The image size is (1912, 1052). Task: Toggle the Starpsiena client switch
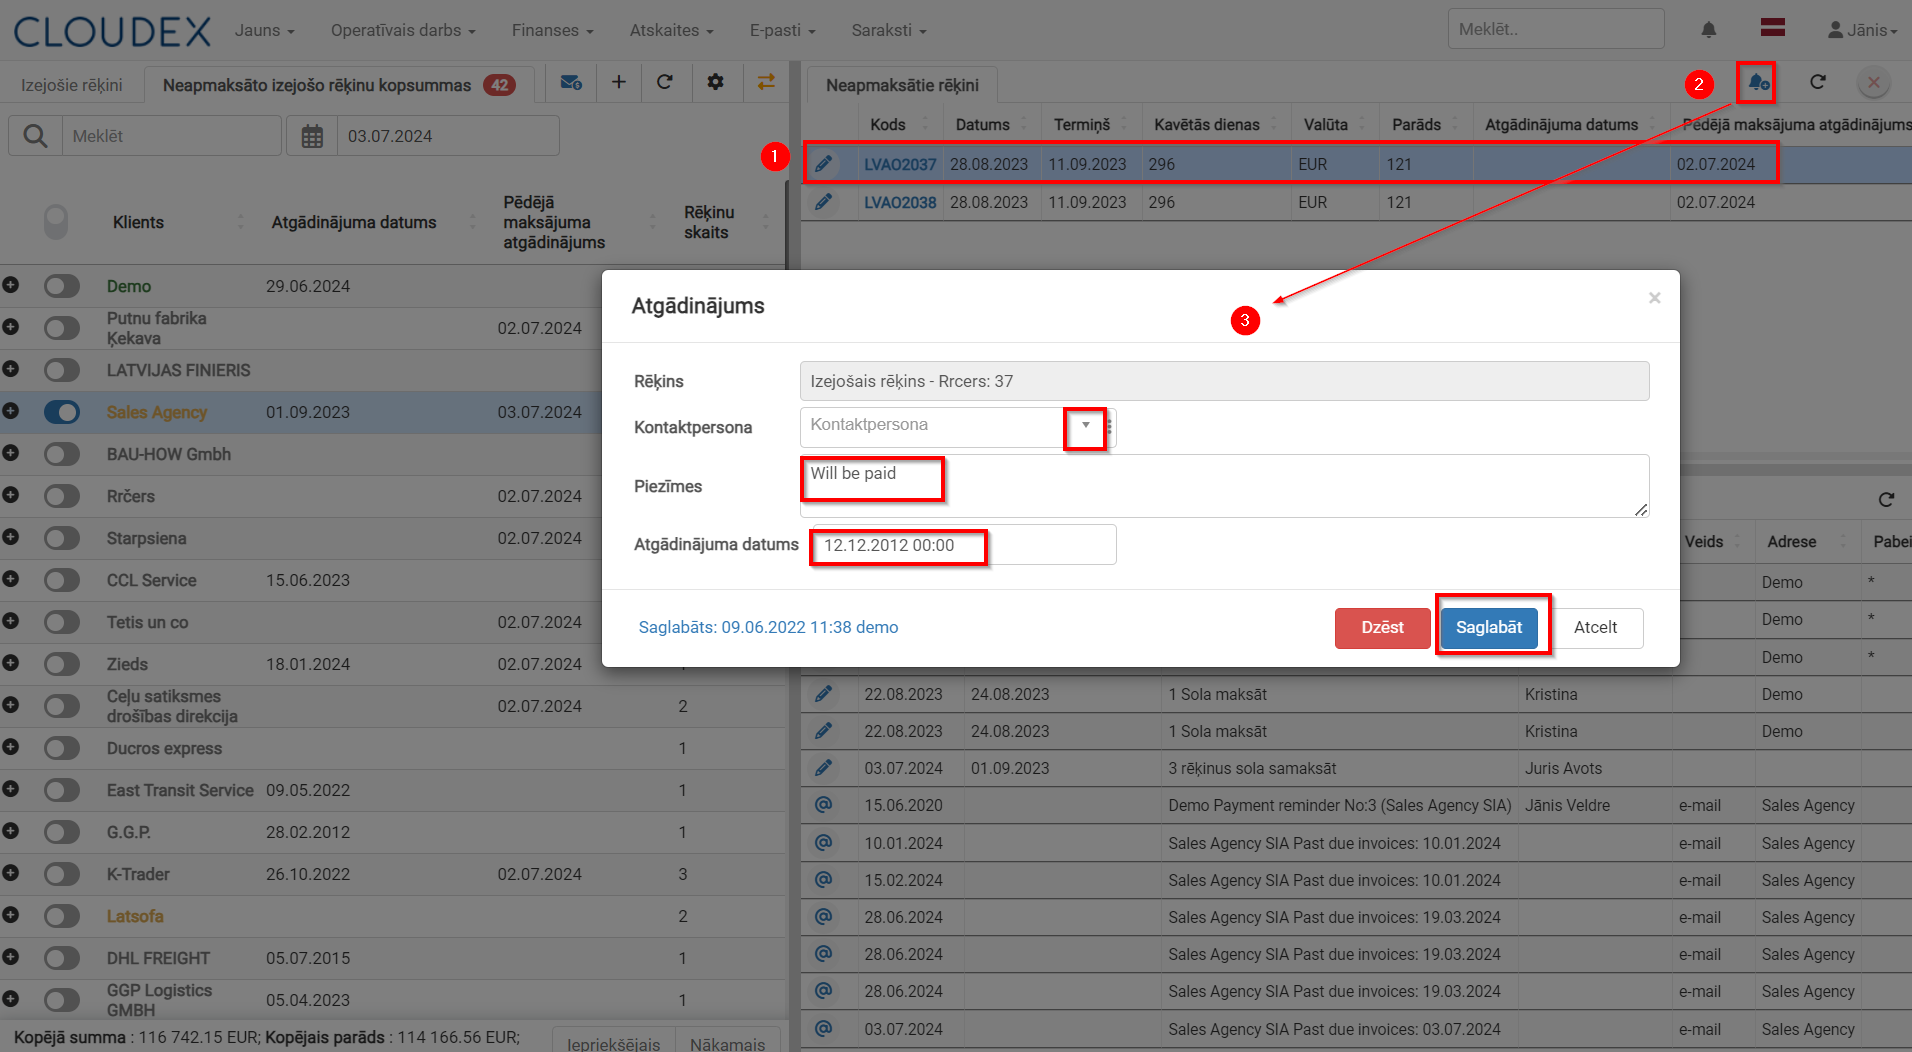coord(62,538)
